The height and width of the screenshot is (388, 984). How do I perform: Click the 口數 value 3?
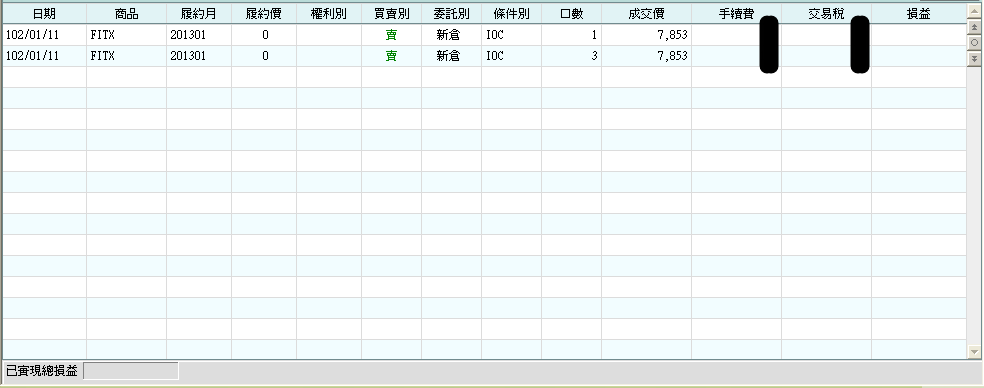point(594,56)
